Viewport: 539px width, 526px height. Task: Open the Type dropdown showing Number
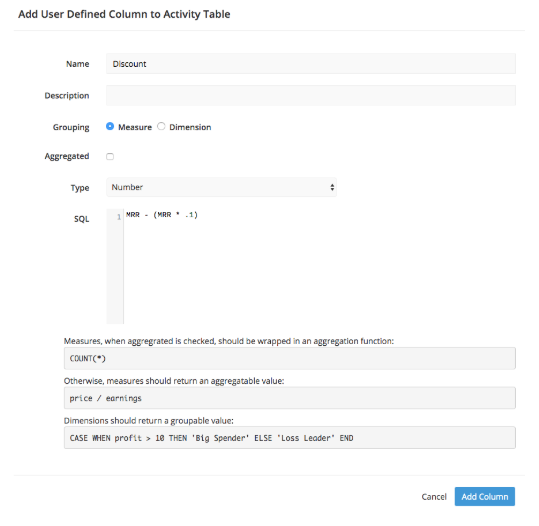click(221, 187)
